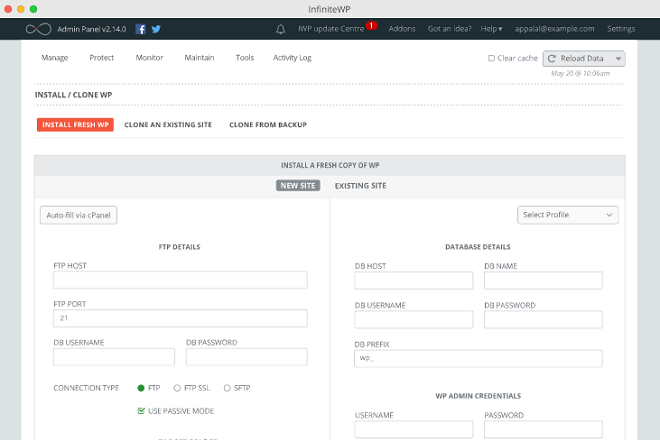Switch to the Existing Site tab

[361, 186]
